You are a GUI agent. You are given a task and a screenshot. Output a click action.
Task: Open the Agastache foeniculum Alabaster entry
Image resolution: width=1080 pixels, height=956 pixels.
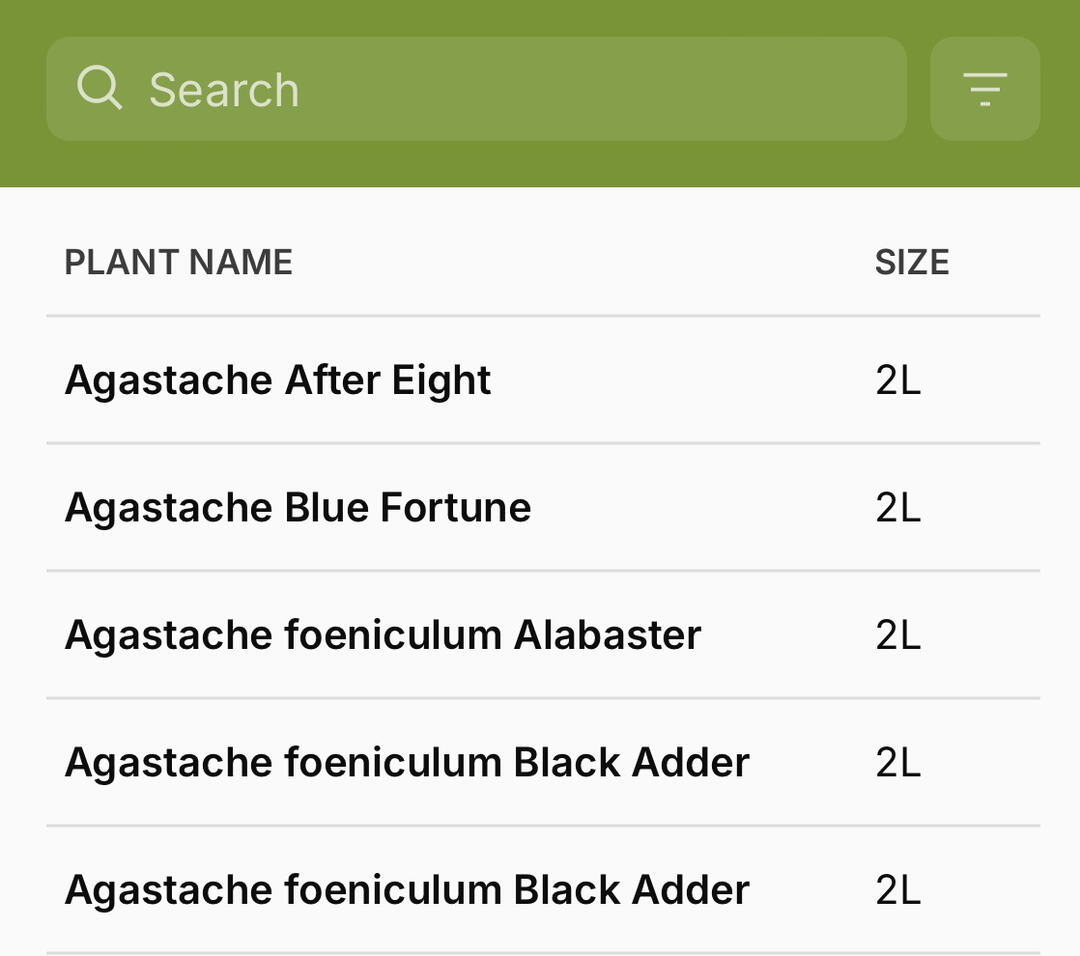382,635
